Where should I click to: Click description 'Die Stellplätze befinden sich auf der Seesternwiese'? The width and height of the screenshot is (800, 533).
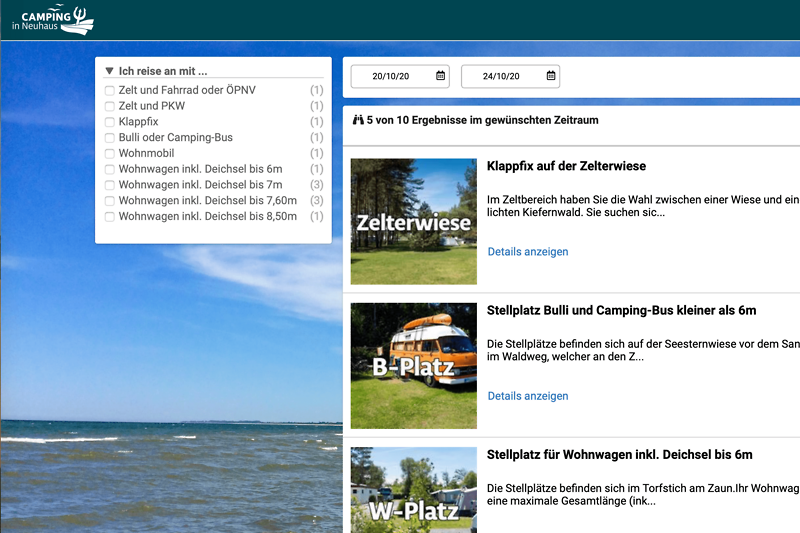[643, 350]
